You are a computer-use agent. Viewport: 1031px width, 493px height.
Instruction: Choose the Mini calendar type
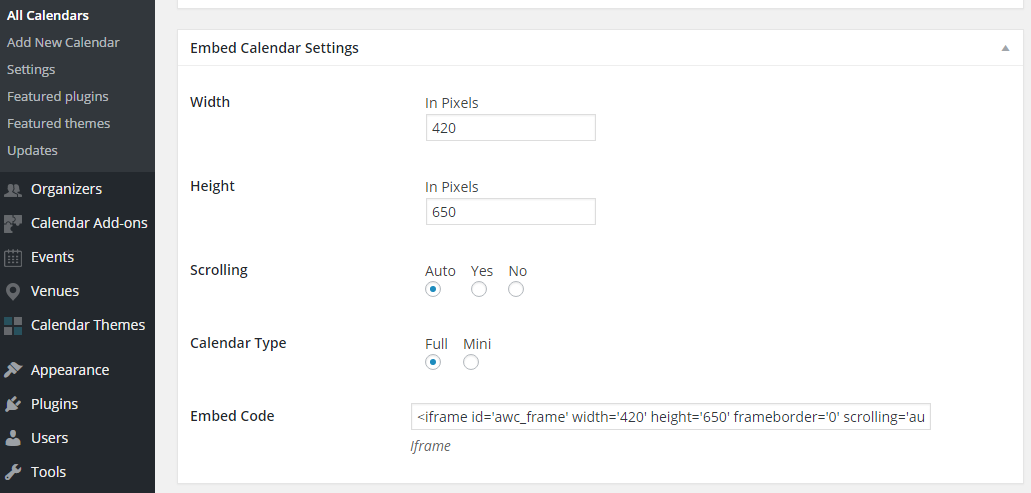(x=471, y=362)
